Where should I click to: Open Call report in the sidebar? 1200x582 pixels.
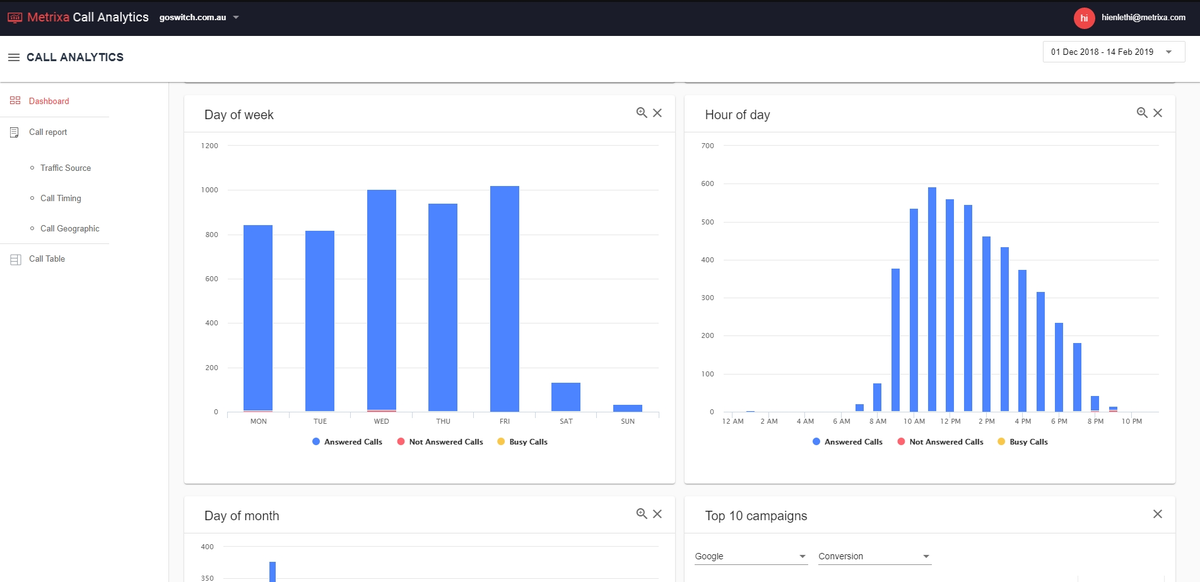click(x=48, y=132)
